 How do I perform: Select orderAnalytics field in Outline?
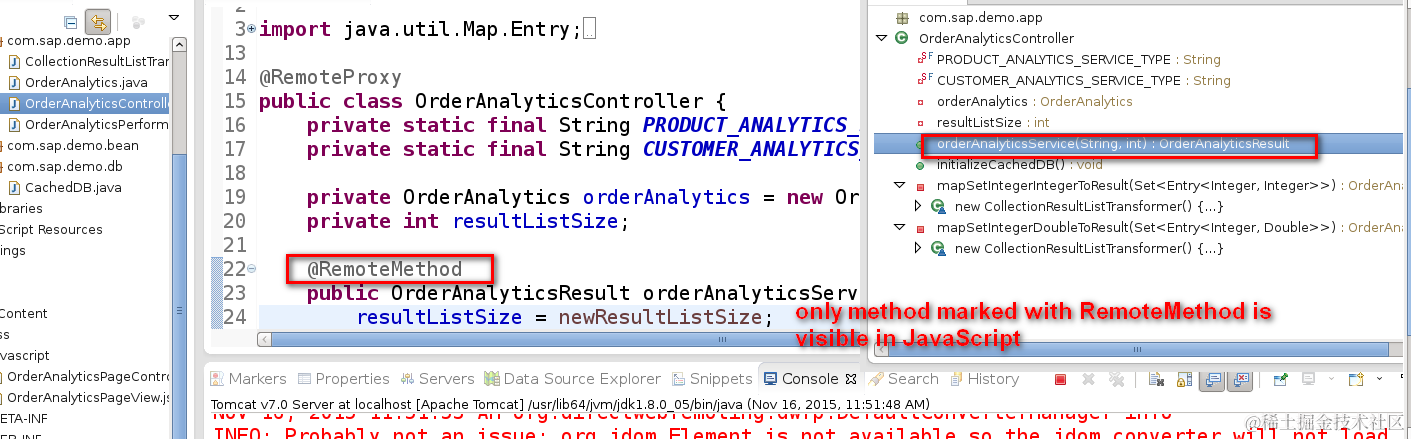click(x=1024, y=101)
